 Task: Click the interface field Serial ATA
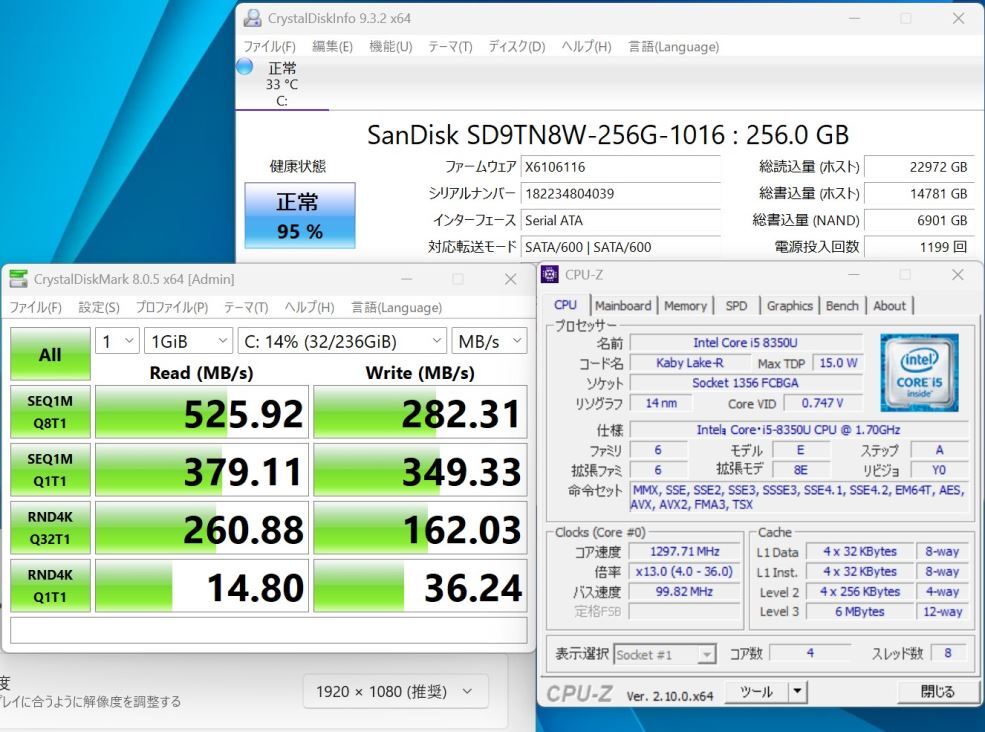(620, 221)
